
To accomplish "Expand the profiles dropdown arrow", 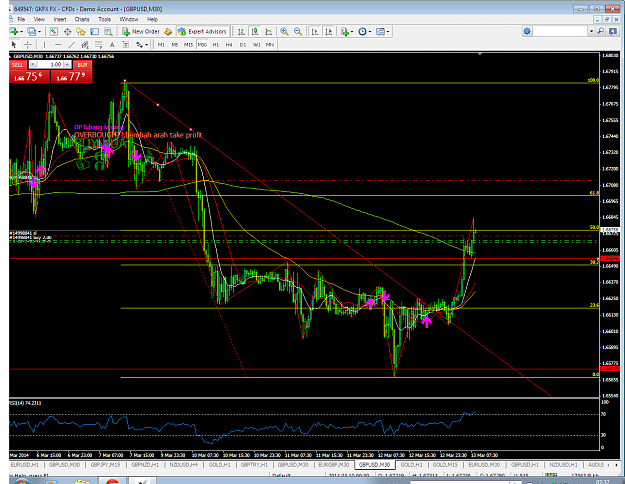I will [39, 31].
